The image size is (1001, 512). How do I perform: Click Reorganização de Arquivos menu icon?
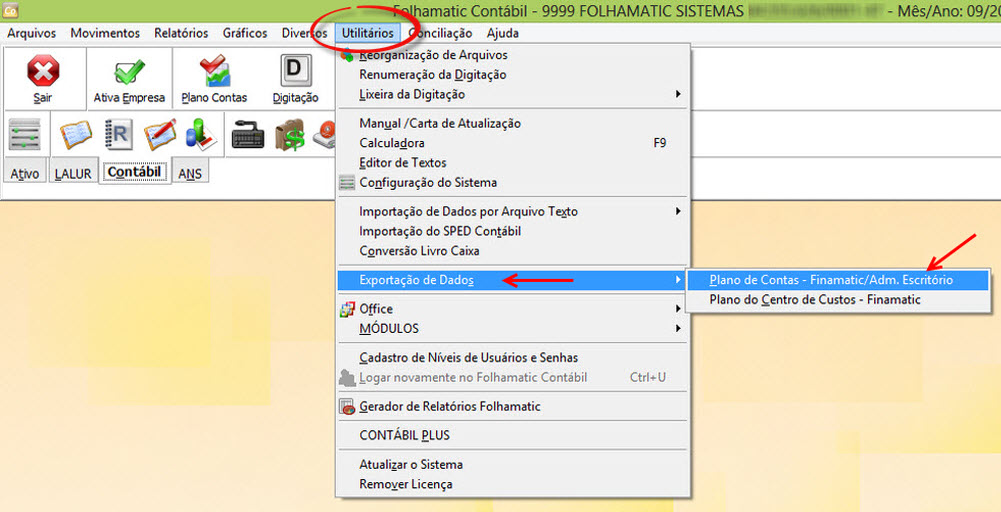[347, 55]
